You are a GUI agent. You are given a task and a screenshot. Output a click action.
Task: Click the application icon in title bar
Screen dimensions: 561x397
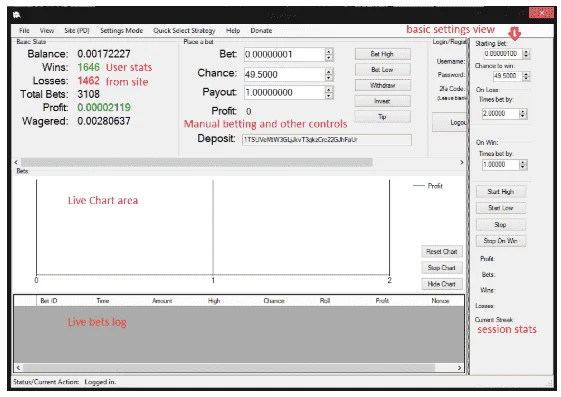(17, 15)
